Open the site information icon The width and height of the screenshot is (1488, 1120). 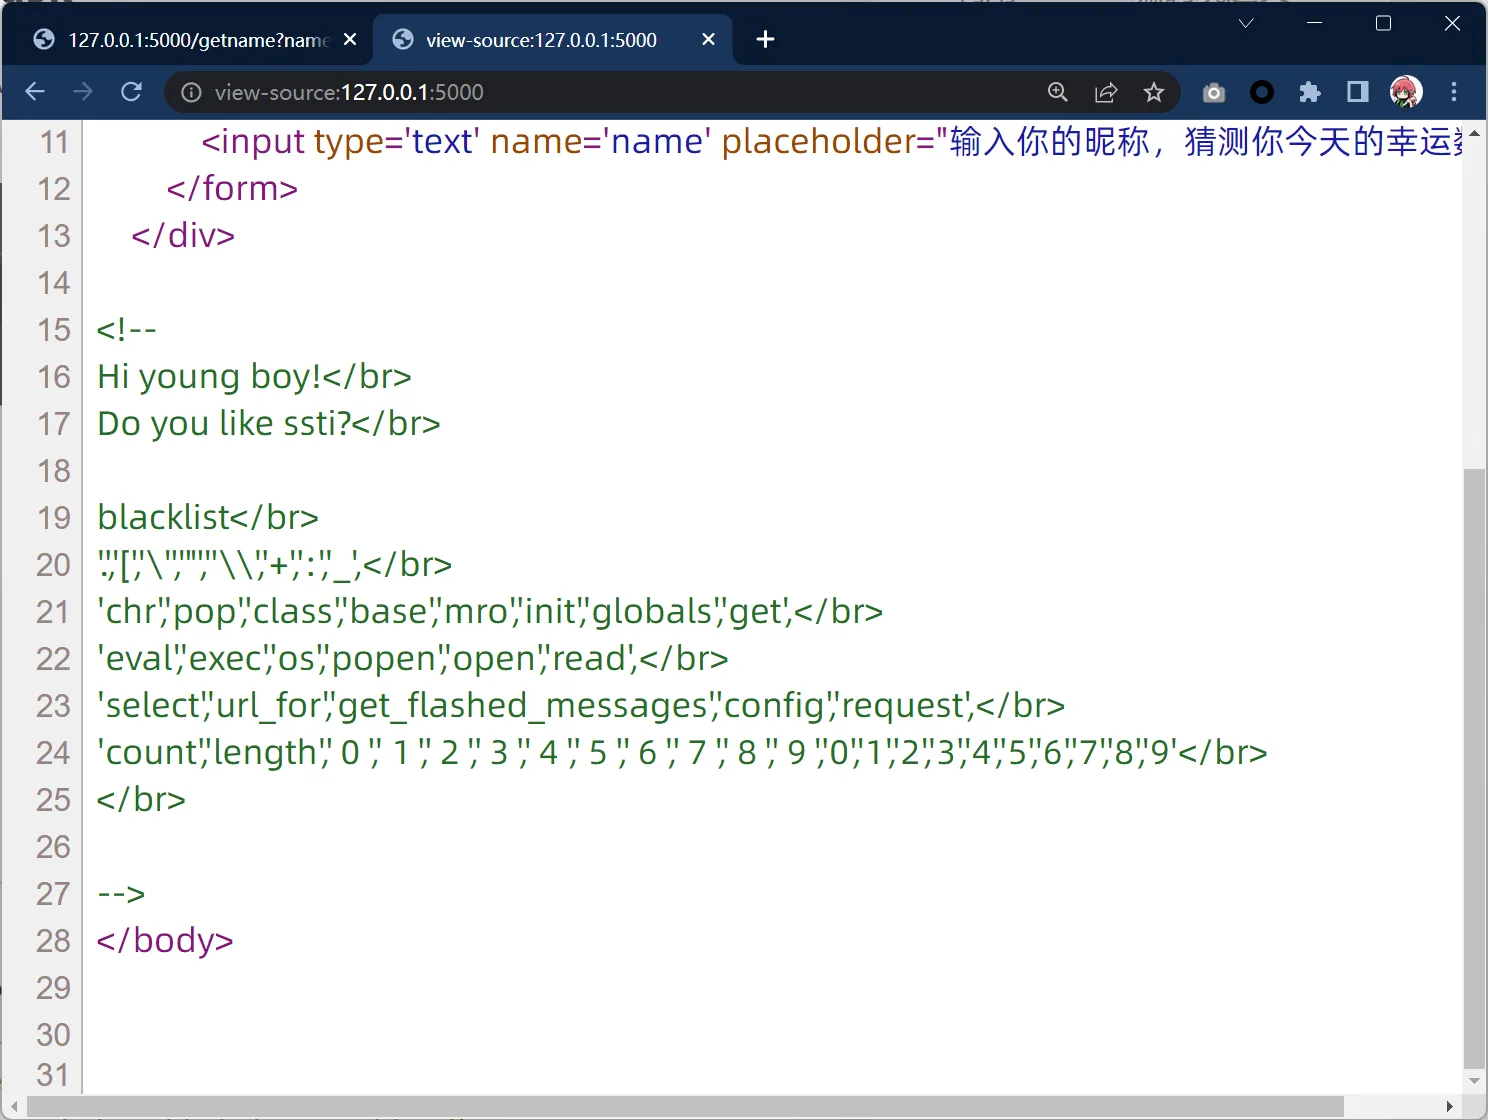click(x=190, y=92)
